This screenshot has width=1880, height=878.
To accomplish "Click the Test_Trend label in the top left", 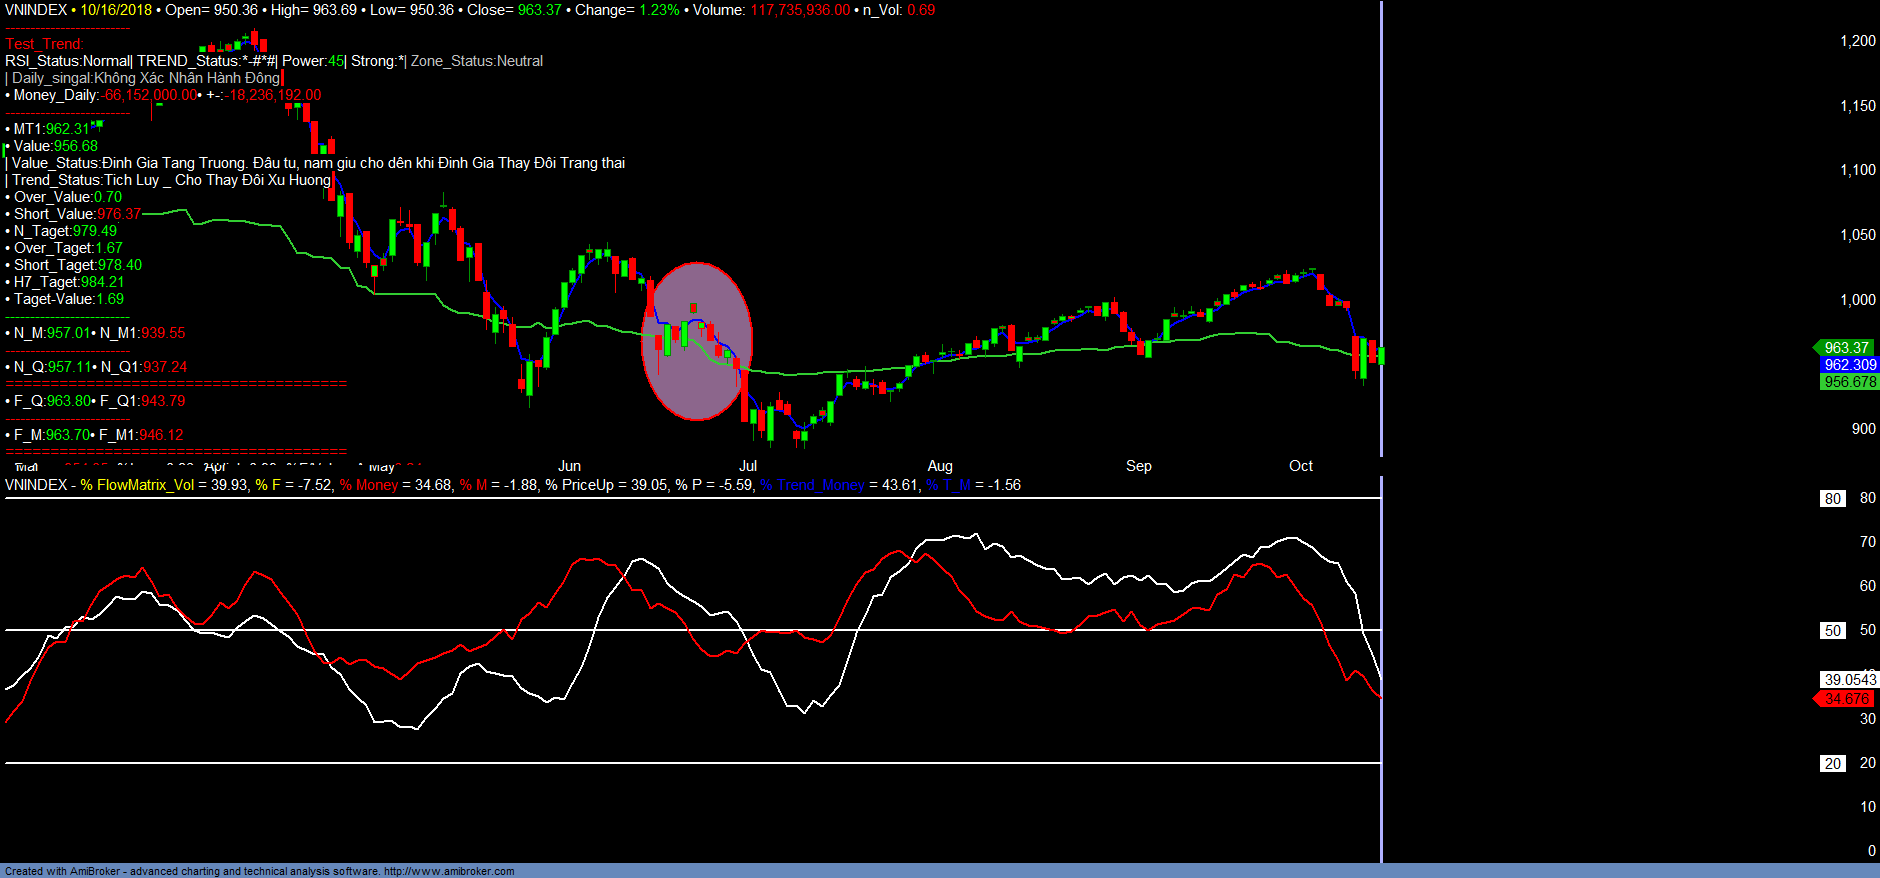I will pos(44,44).
